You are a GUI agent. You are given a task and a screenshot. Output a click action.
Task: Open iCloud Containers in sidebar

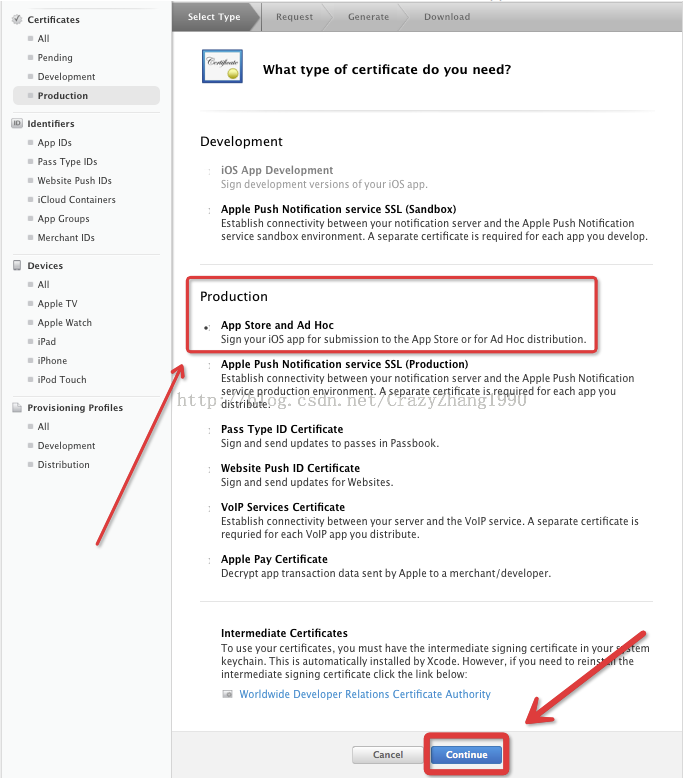click(x=76, y=199)
